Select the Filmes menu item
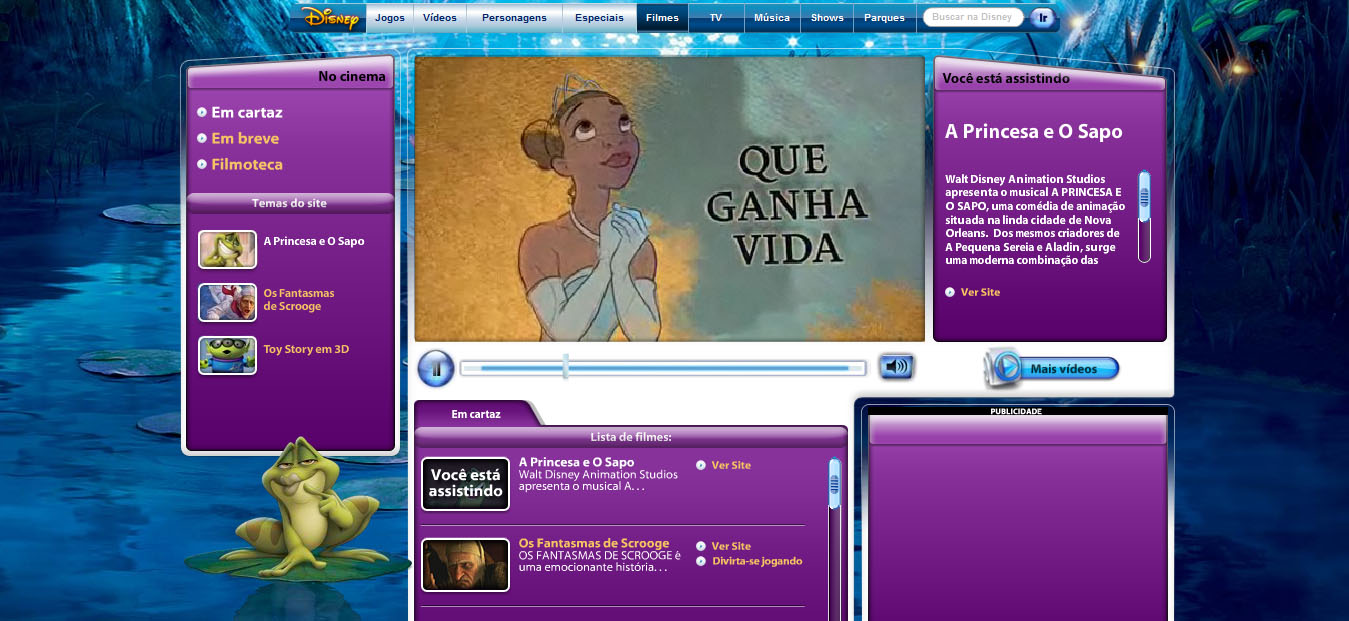Image resolution: width=1349 pixels, height=621 pixels. point(662,18)
